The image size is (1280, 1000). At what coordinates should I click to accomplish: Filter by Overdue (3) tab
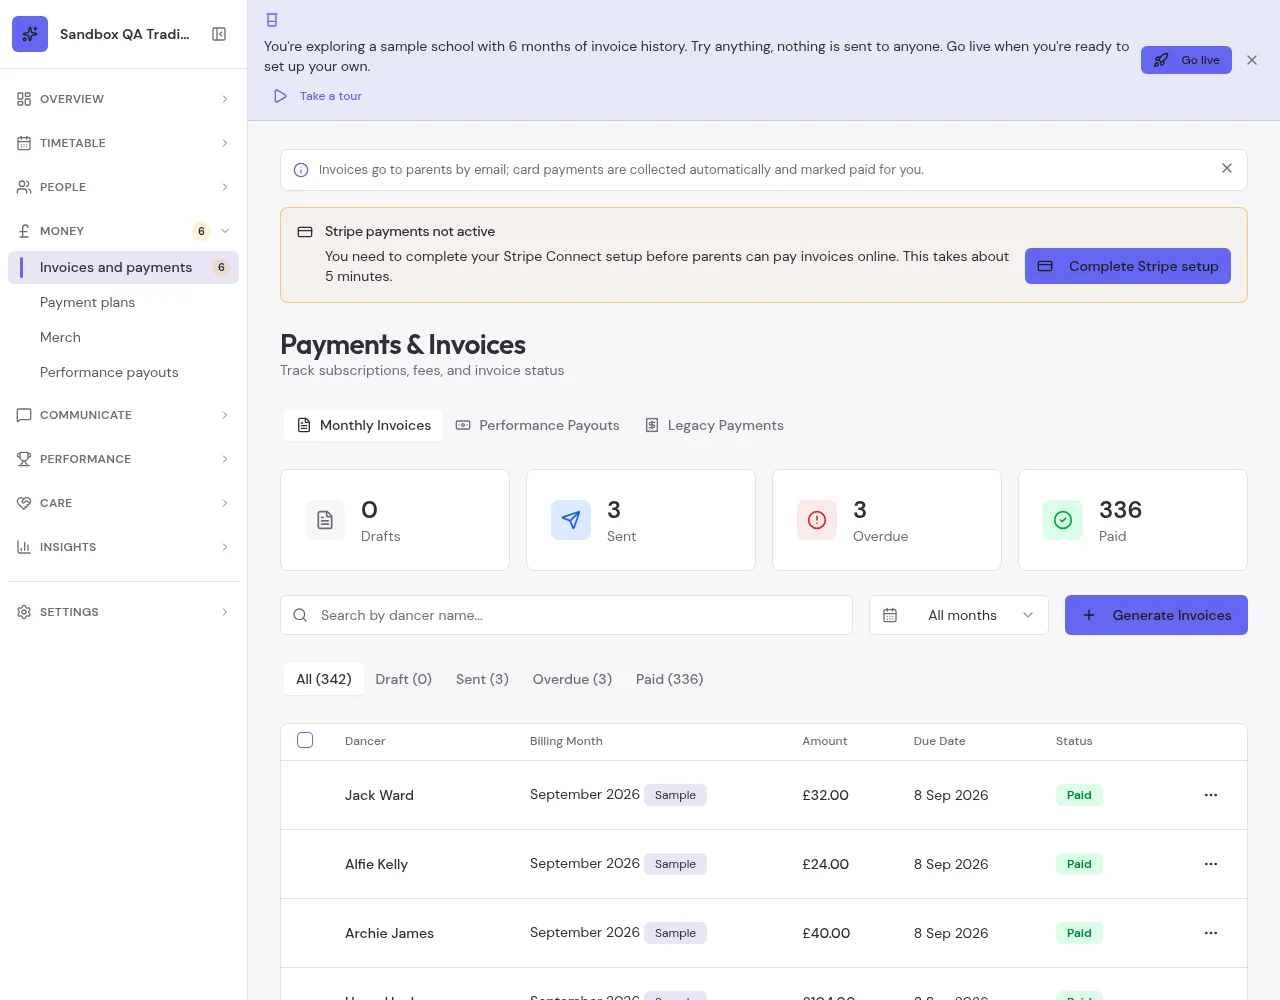572,679
